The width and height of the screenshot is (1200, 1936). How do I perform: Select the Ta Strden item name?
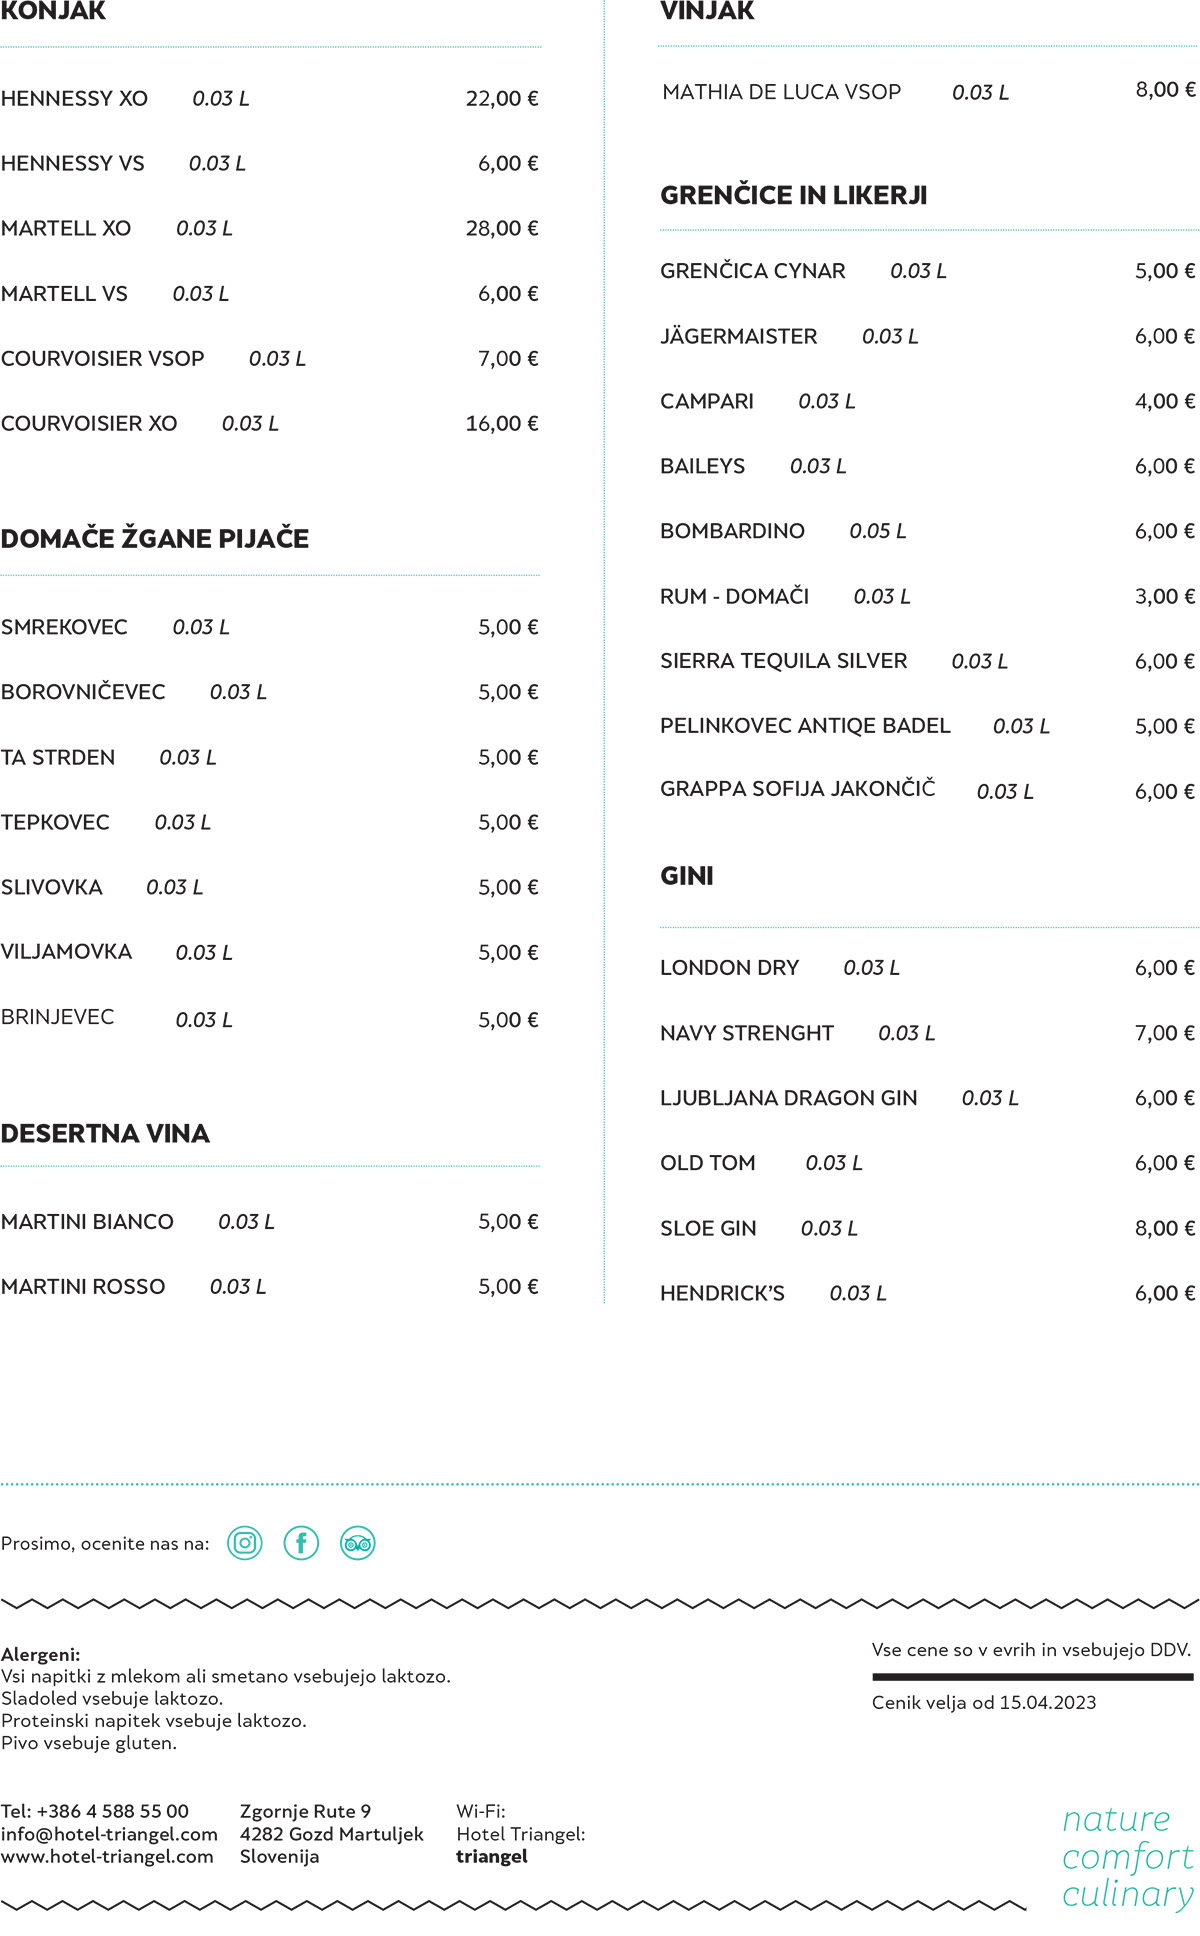[x=58, y=758]
